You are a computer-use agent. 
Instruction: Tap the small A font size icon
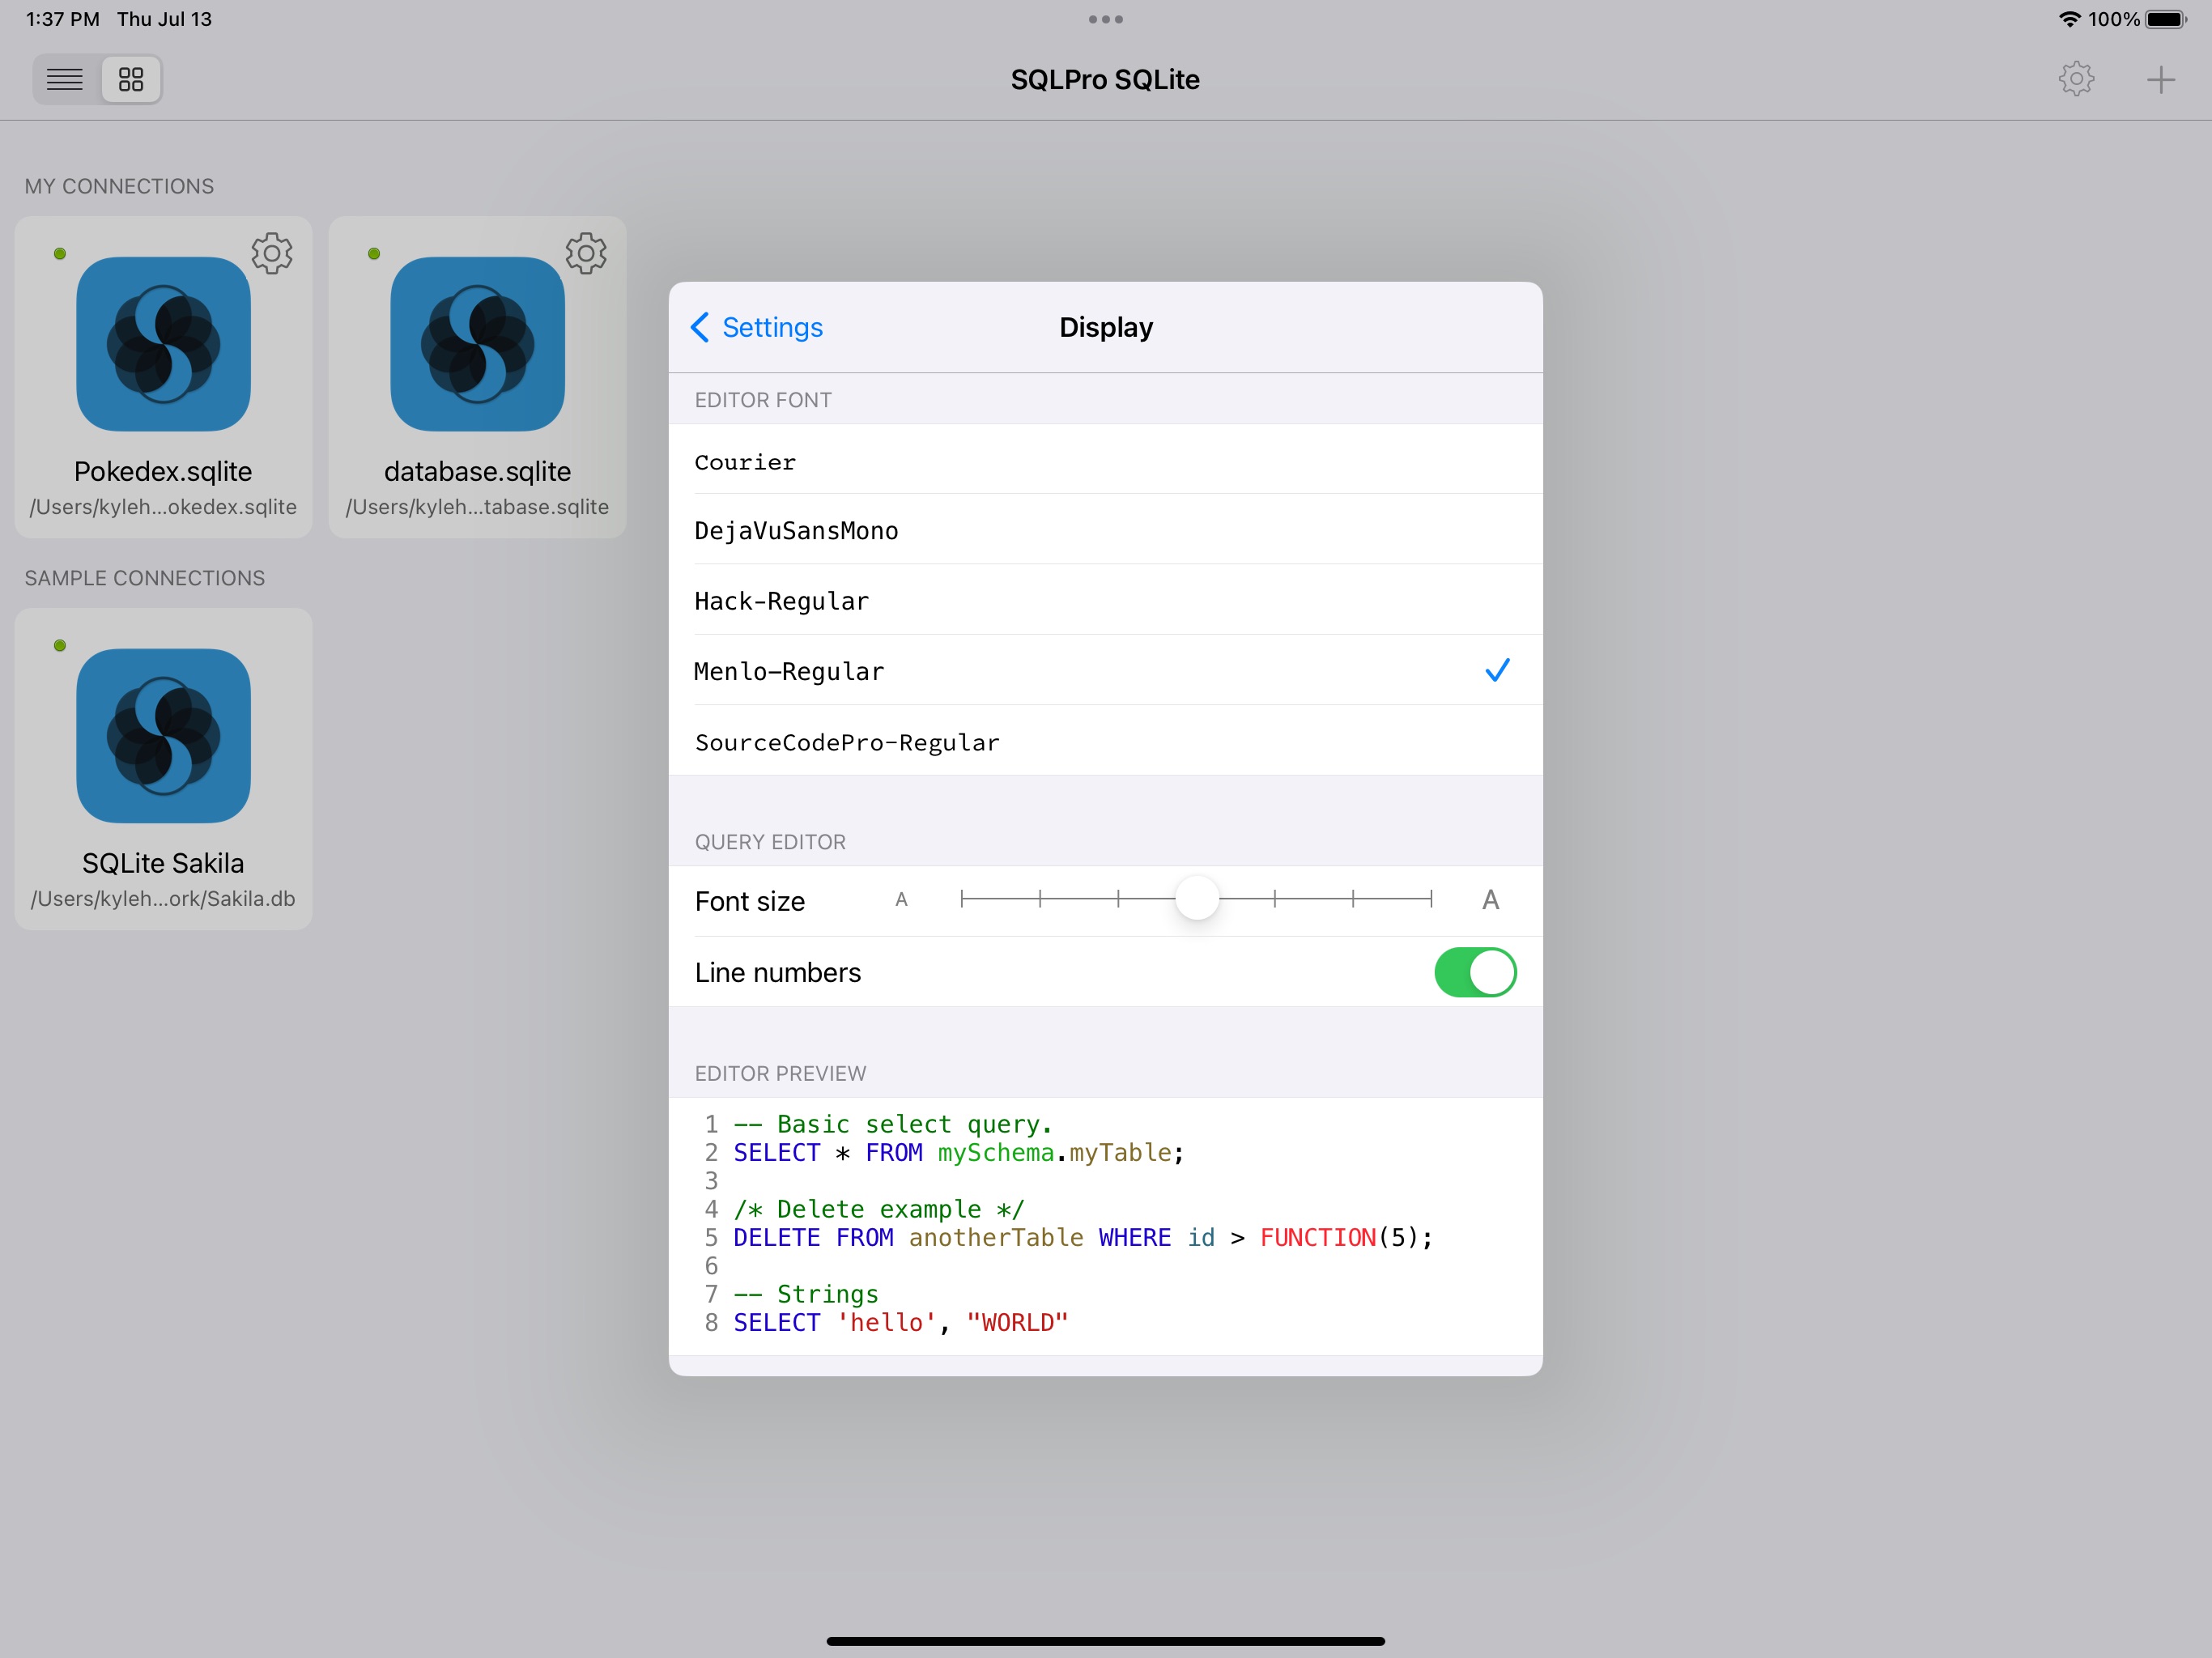point(901,900)
